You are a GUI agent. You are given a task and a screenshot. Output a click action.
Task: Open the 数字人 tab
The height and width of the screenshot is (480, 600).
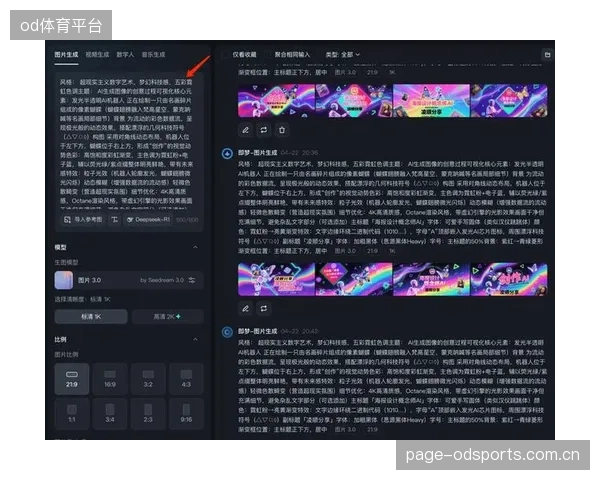[x=125, y=54]
